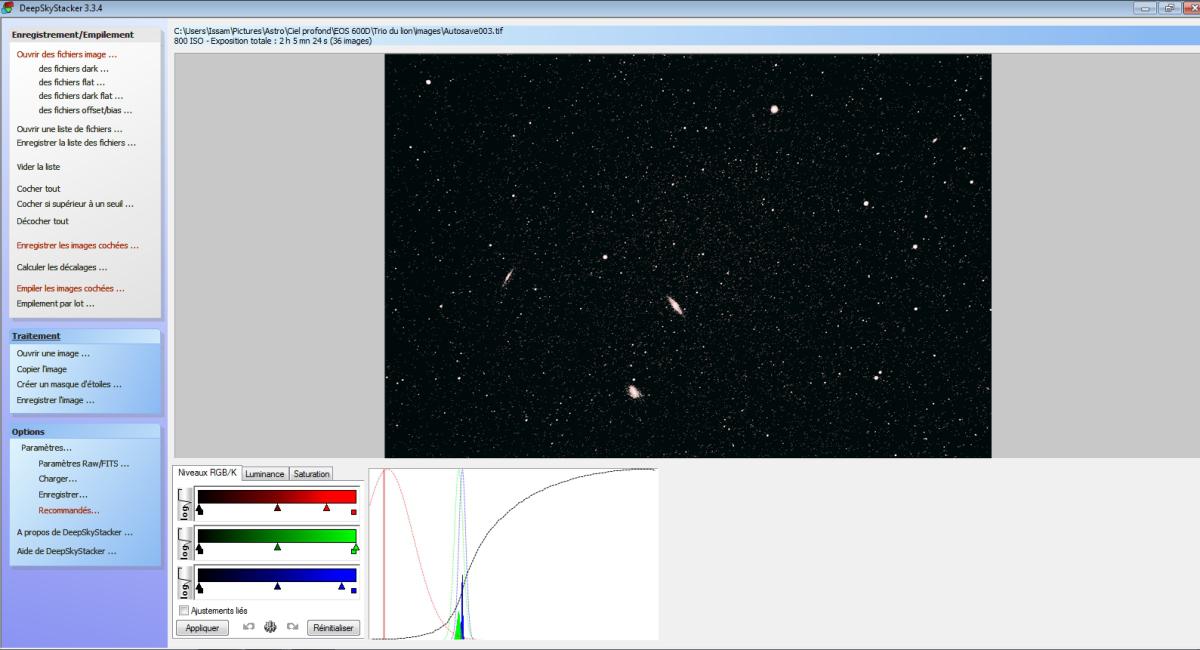
Task: Open des fichiers dark flat link
Action: 82,96
